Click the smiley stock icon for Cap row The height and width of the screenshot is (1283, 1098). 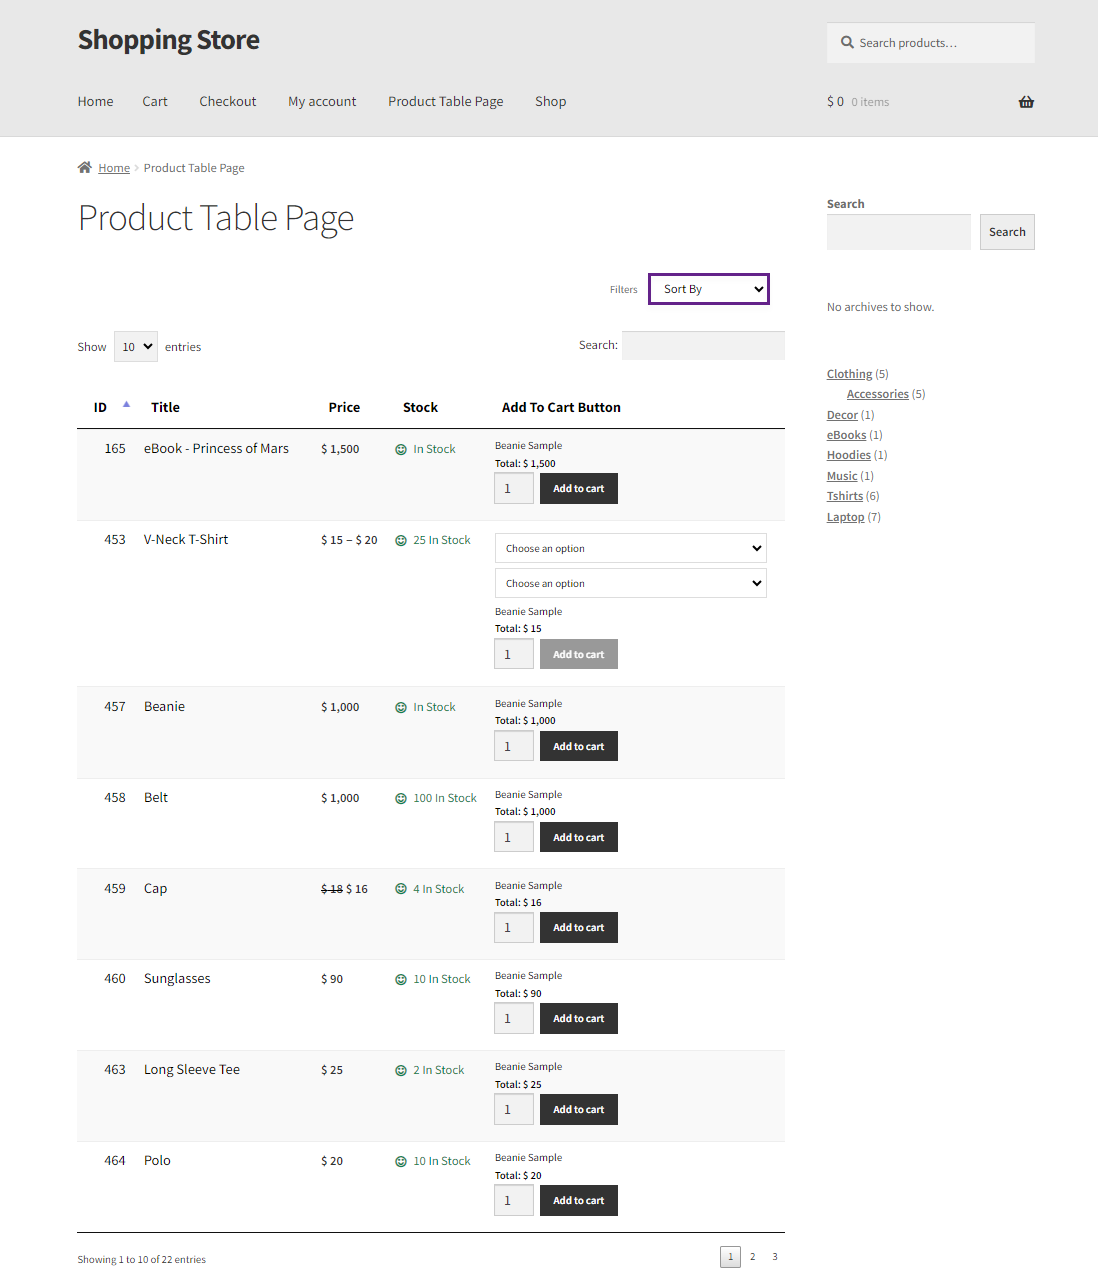pyautogui.click(x=401, y=889)
